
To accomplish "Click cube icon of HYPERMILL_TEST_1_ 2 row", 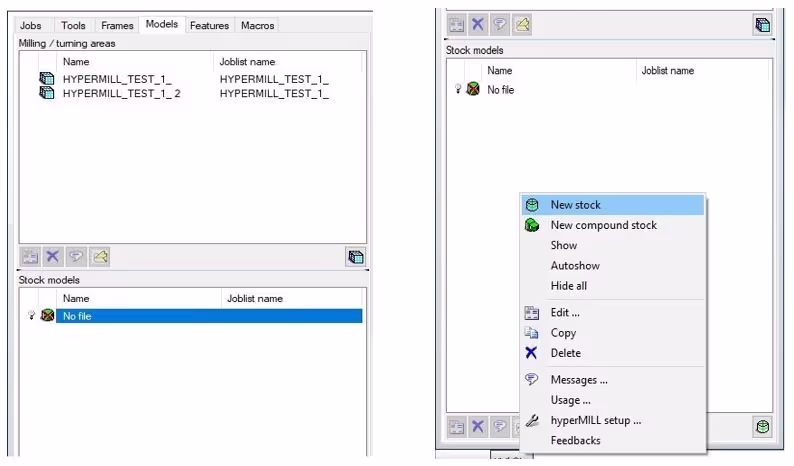I will click(x=47, y=93).
